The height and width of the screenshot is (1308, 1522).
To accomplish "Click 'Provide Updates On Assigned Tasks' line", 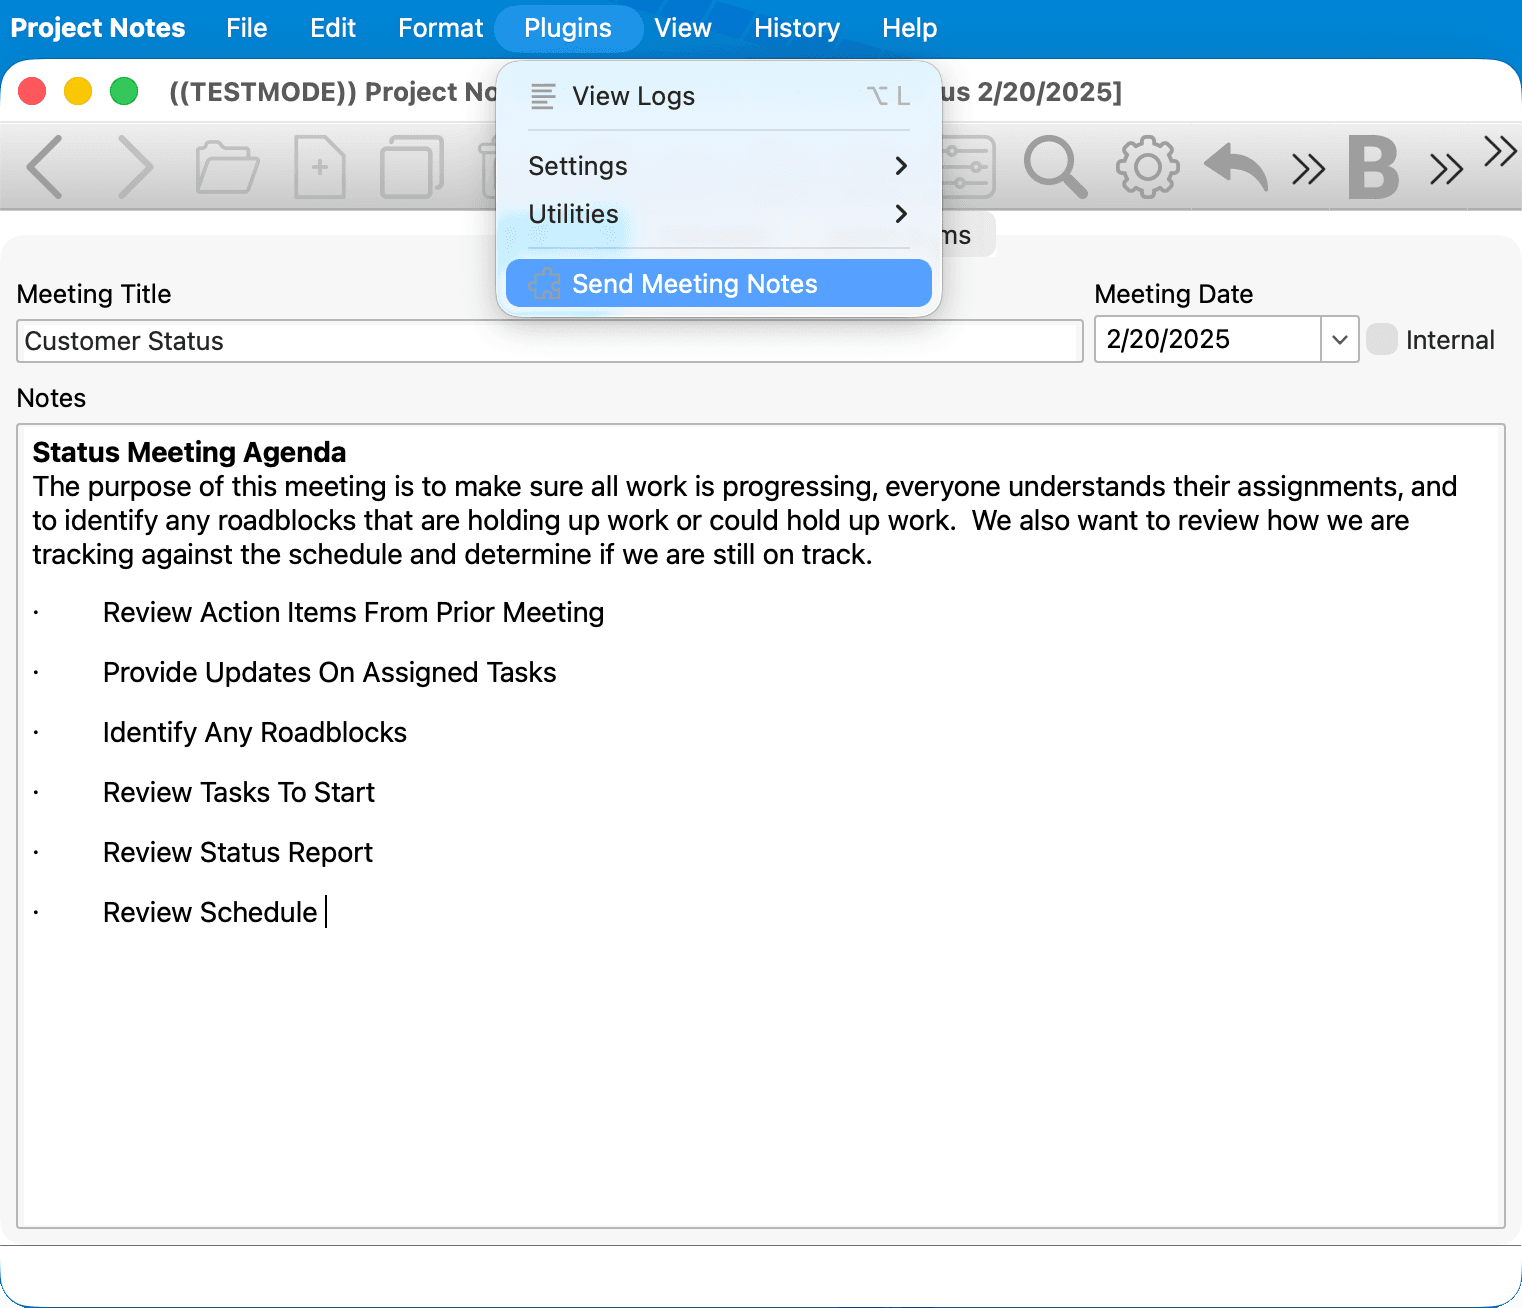I will click(329, 672).
